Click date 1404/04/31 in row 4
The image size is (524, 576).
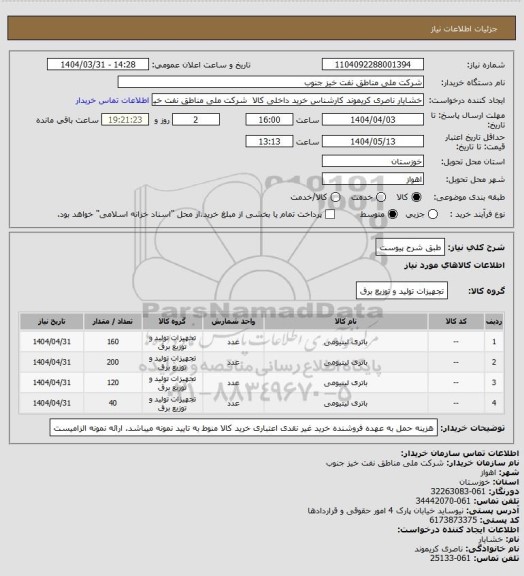pos(51,403)
